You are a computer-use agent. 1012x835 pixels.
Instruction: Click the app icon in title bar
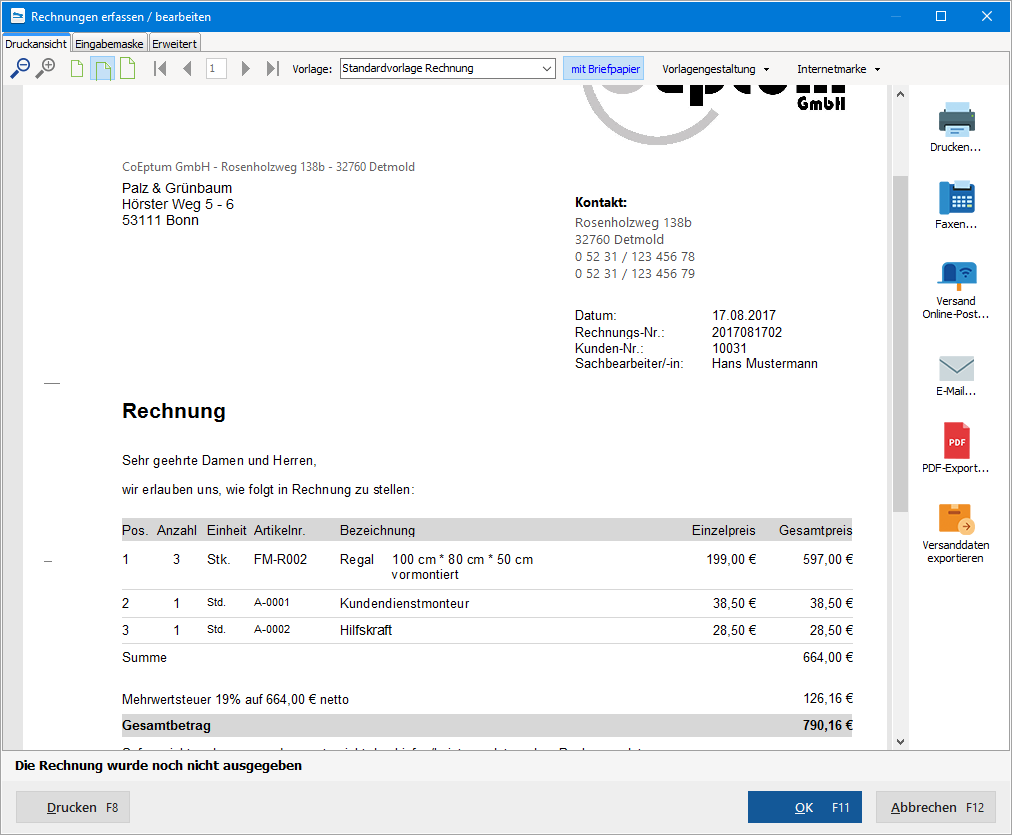click(x=17, y=16)
